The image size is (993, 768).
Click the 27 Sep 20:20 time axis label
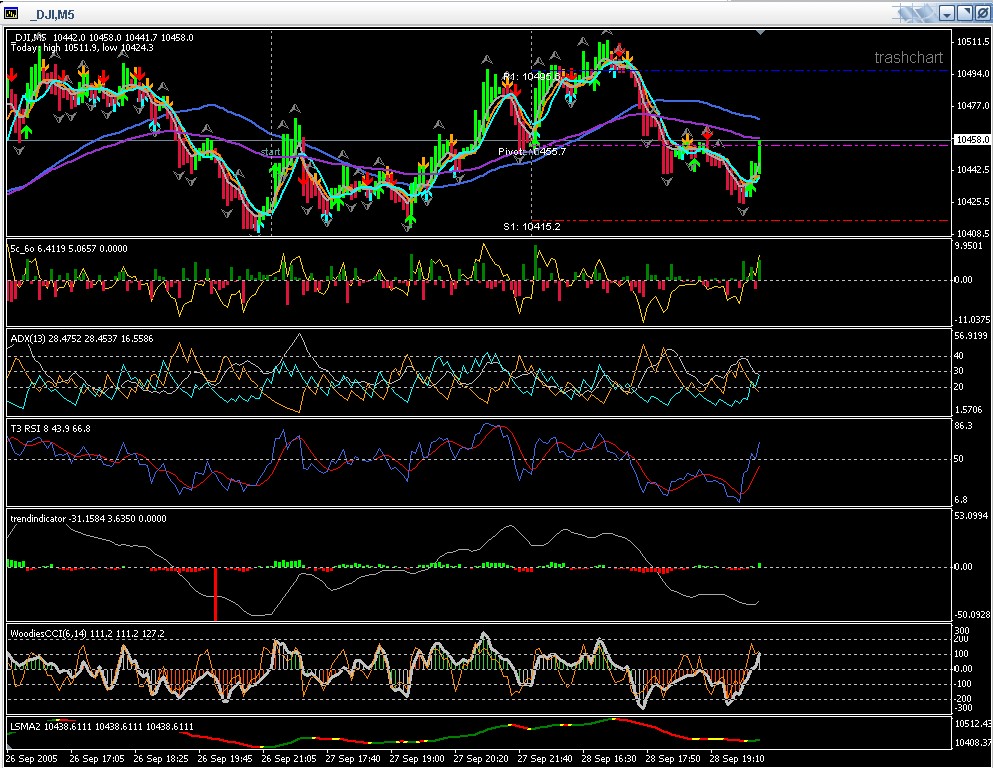pyautogui.click(x=481, y=759)
